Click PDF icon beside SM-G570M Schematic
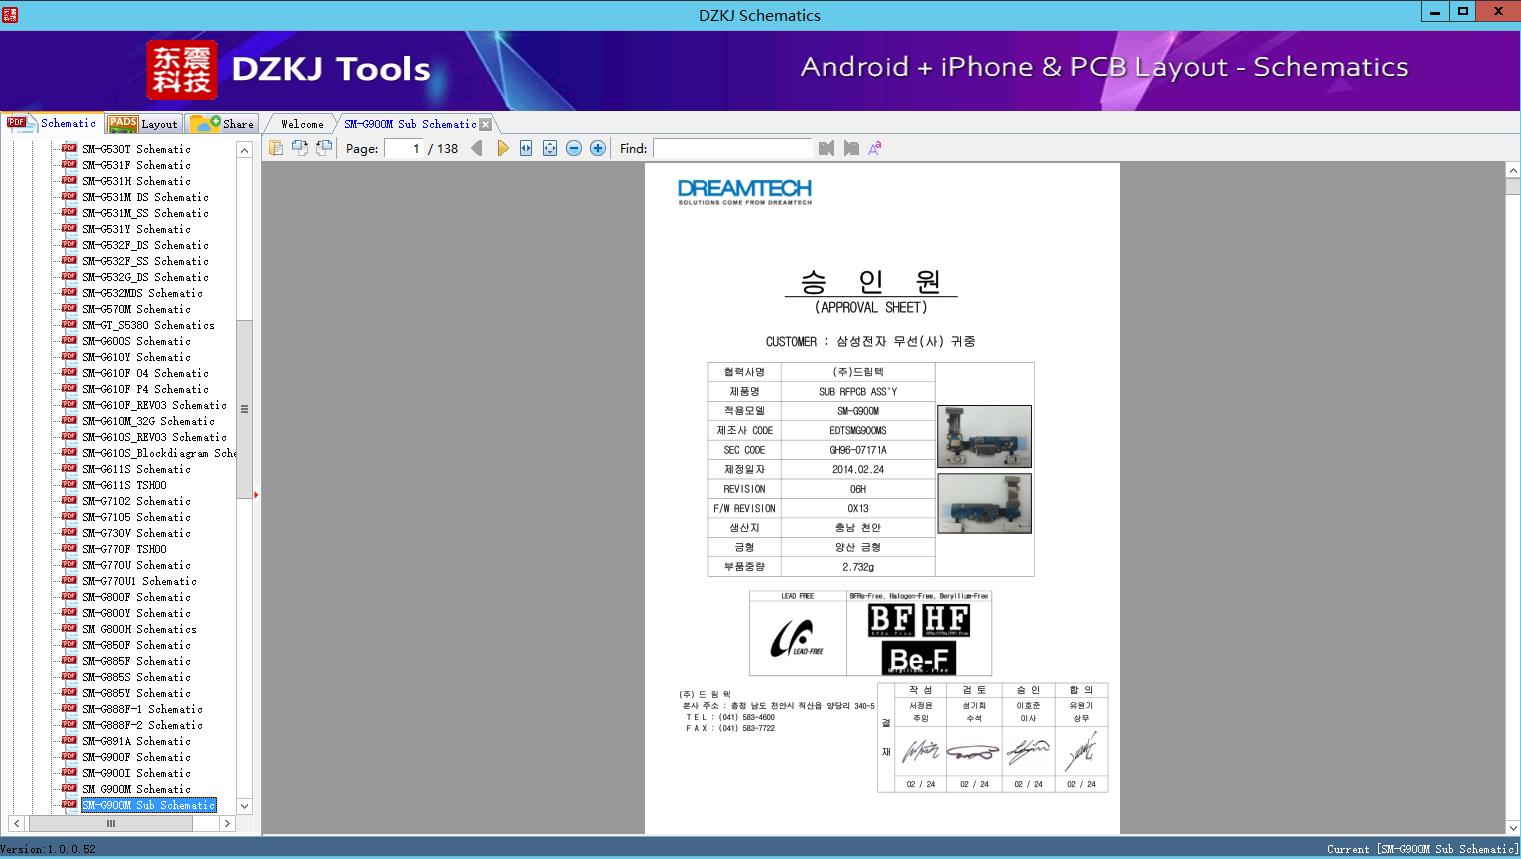This screenshot has width=1521, height=859. (69, 309)
